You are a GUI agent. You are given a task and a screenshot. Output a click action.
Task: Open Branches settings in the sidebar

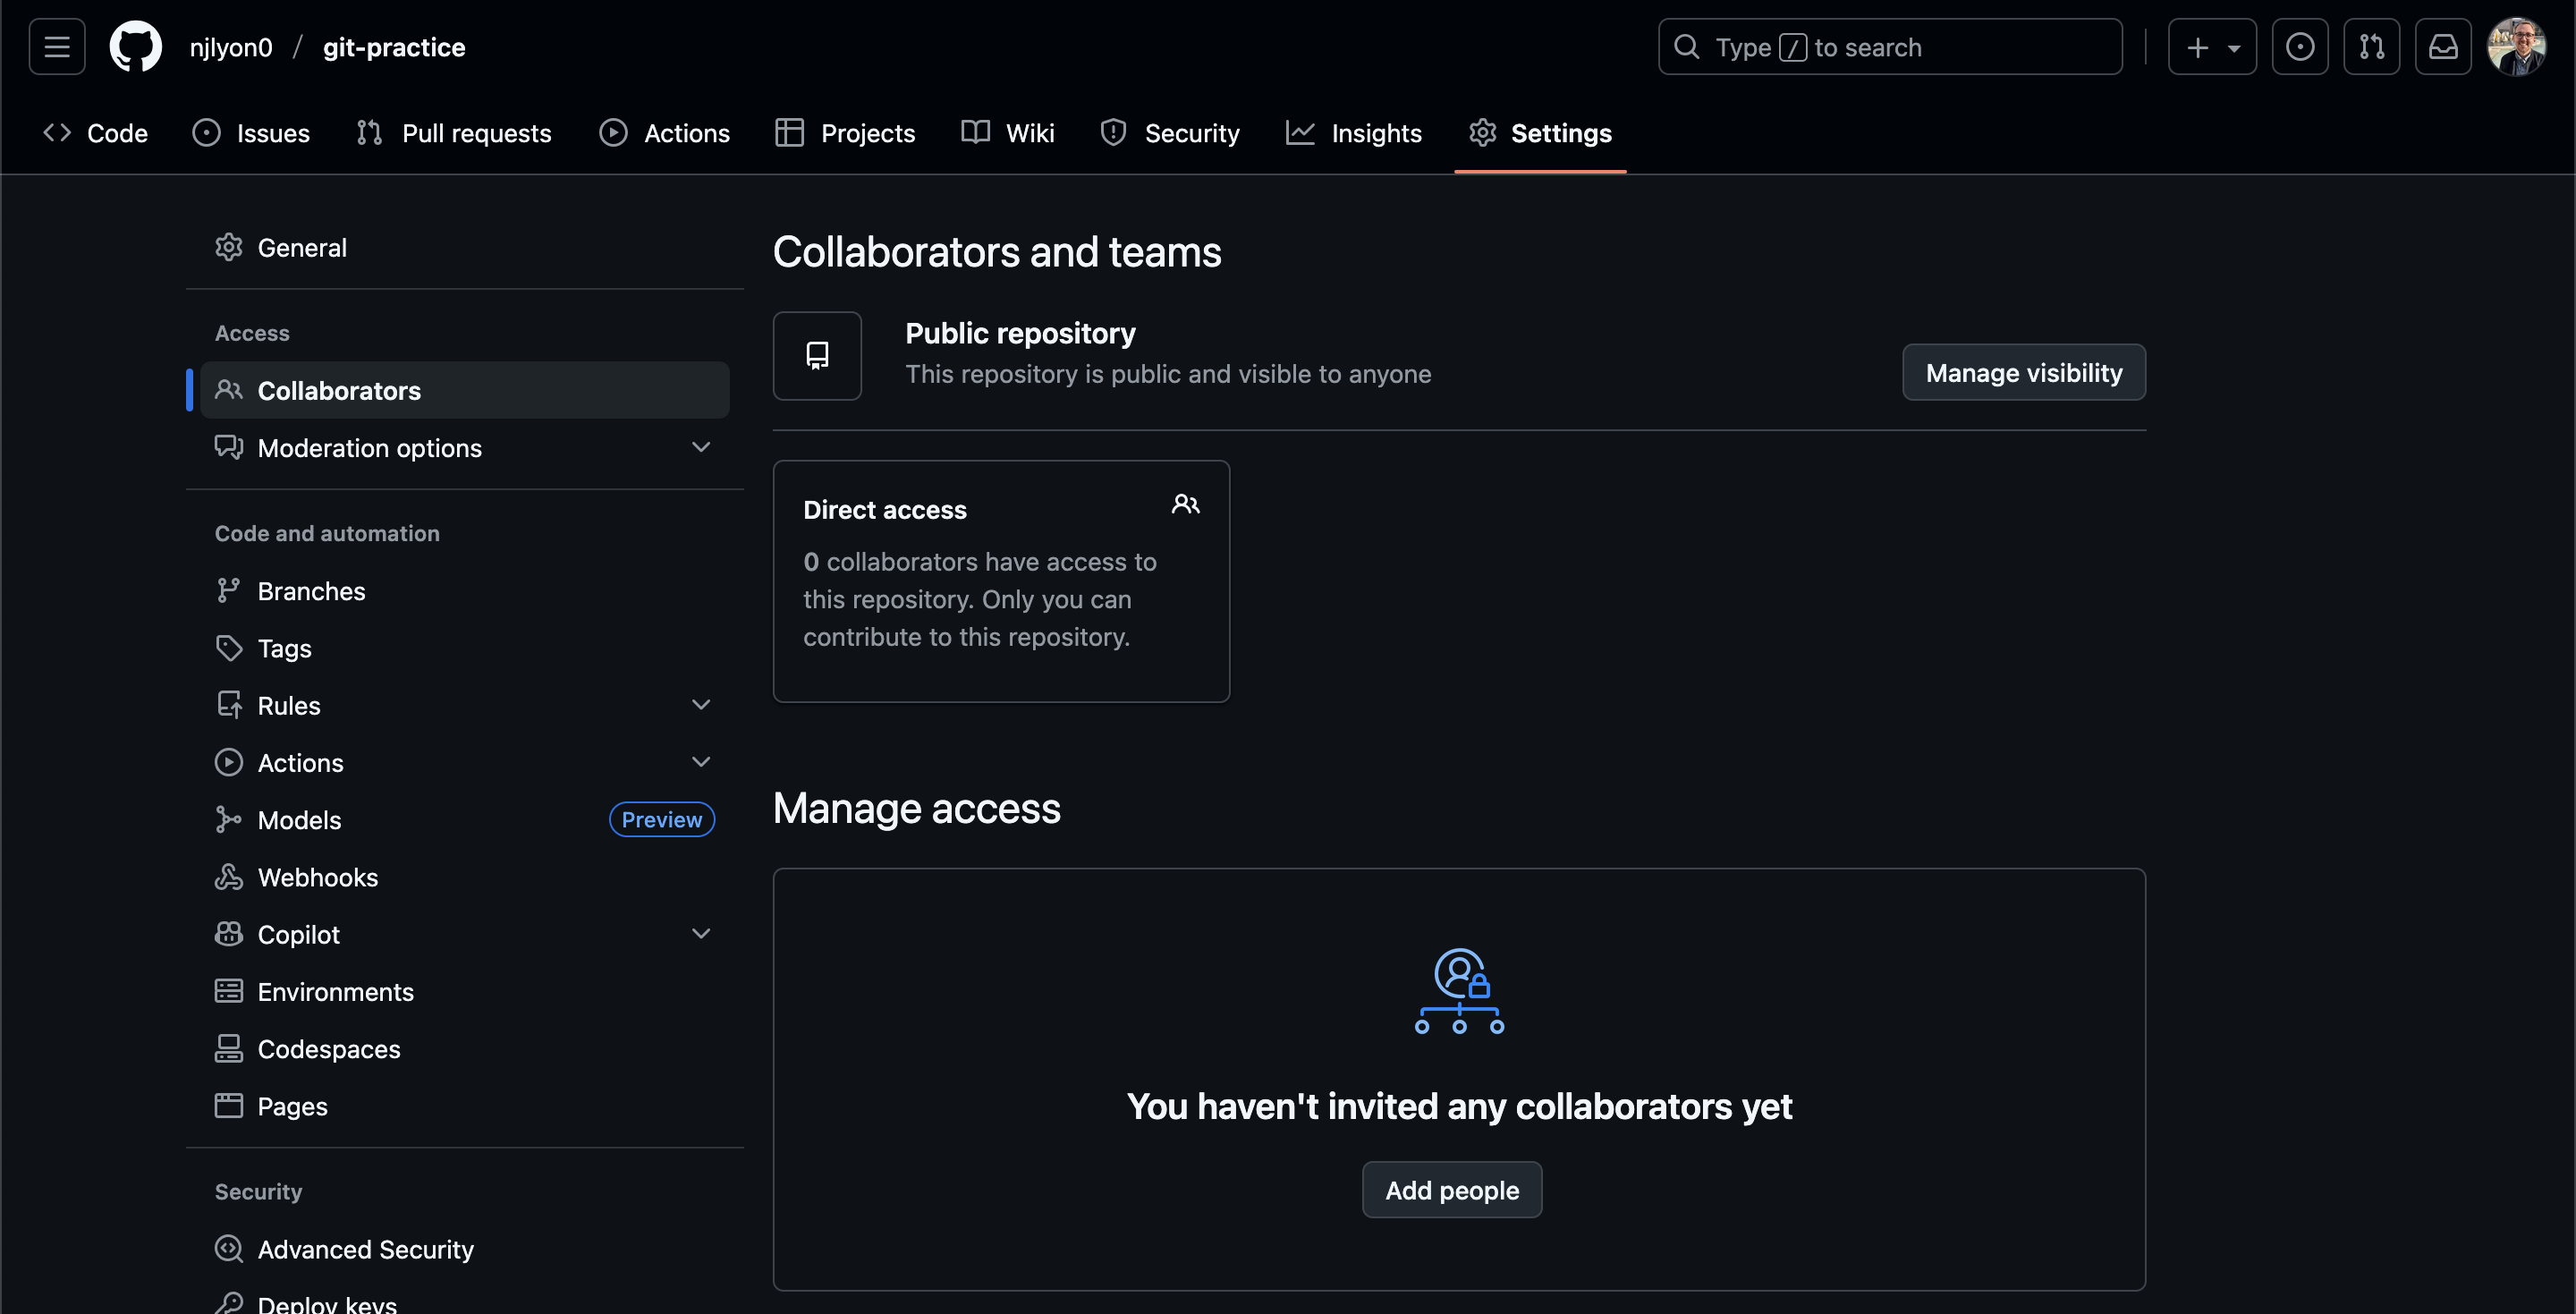tap(311, 590)
